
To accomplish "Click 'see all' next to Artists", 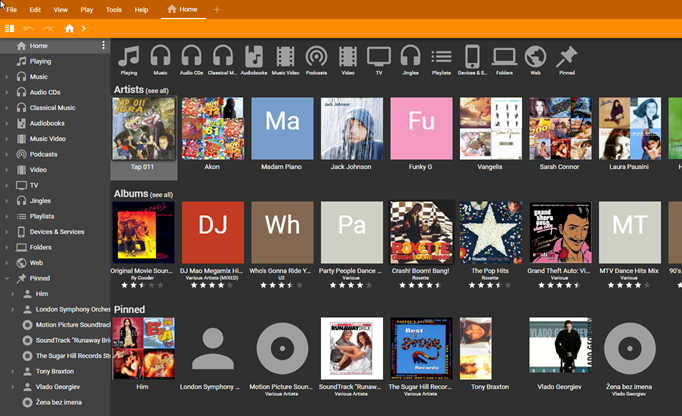I will click(x=158, y=91).
